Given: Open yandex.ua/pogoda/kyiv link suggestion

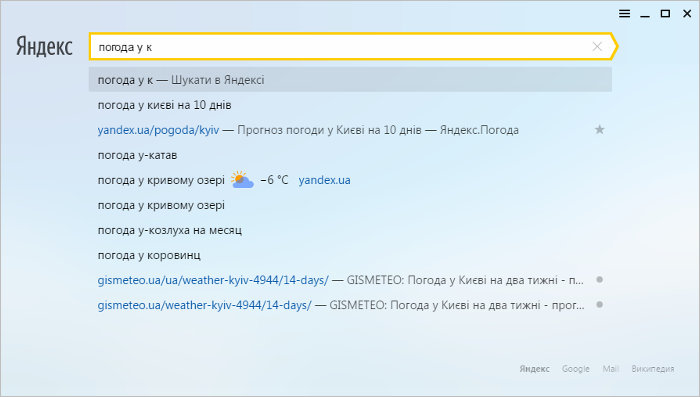Looking at the screenshot, I should pos(158,130).
